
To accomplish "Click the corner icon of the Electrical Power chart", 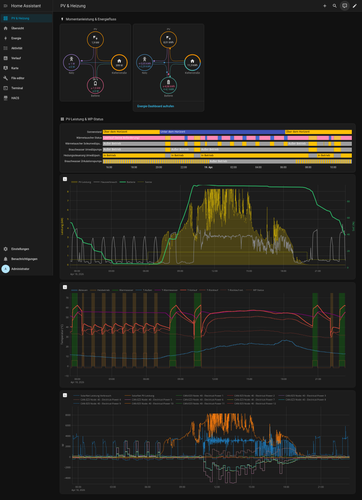I will point(65,395).
